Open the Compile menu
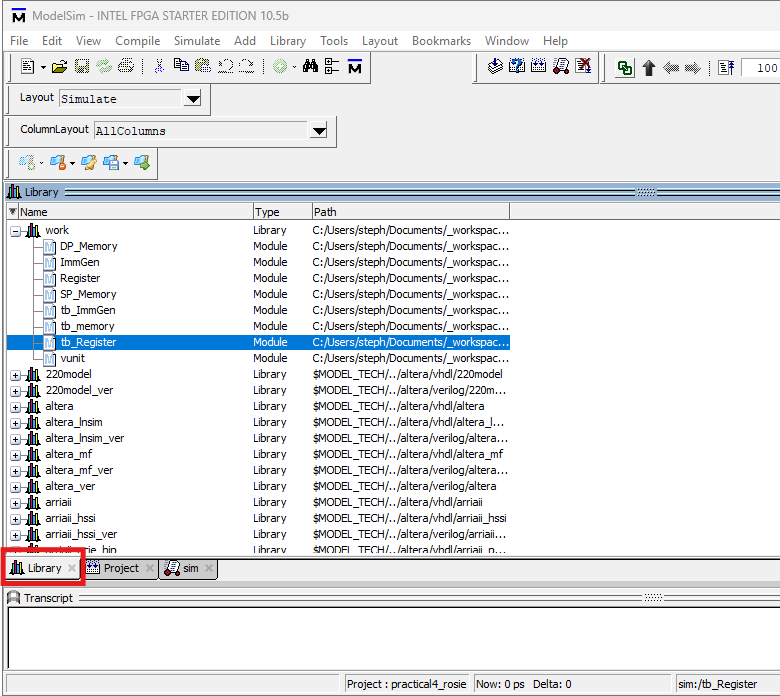Image resolution: width=780 pixels, height=696 pixels. (137, 41)
